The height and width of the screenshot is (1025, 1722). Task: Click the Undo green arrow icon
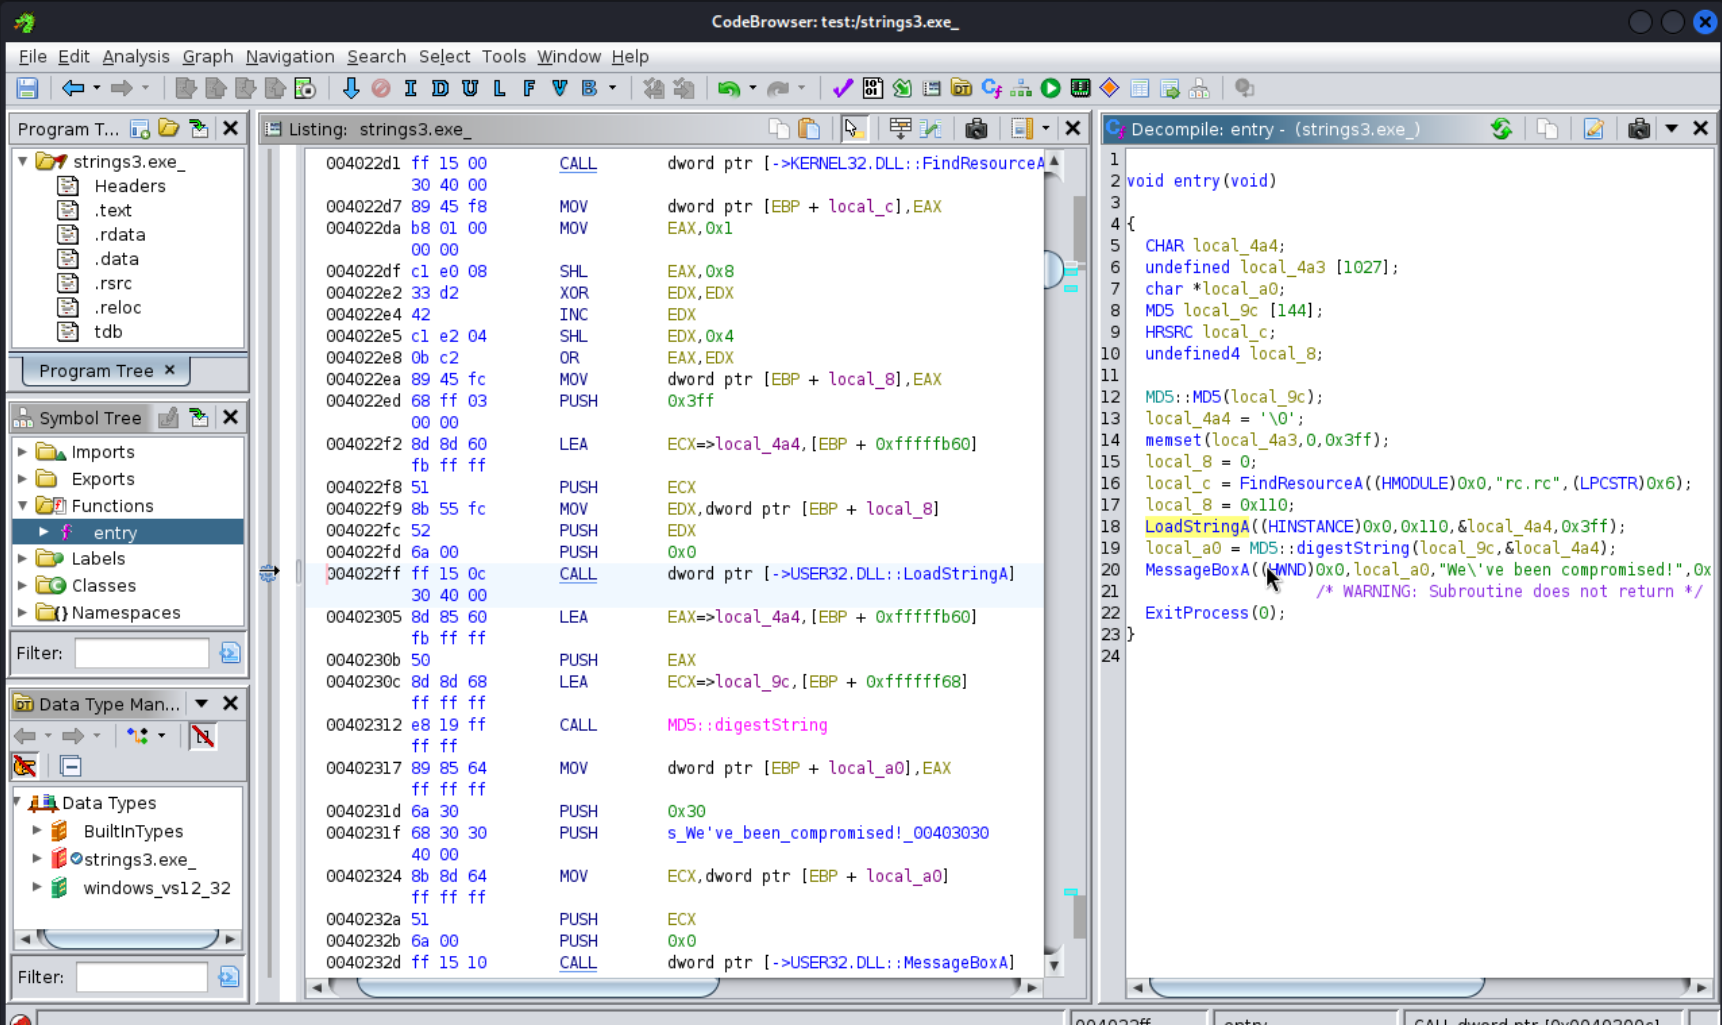click(728, 88)
